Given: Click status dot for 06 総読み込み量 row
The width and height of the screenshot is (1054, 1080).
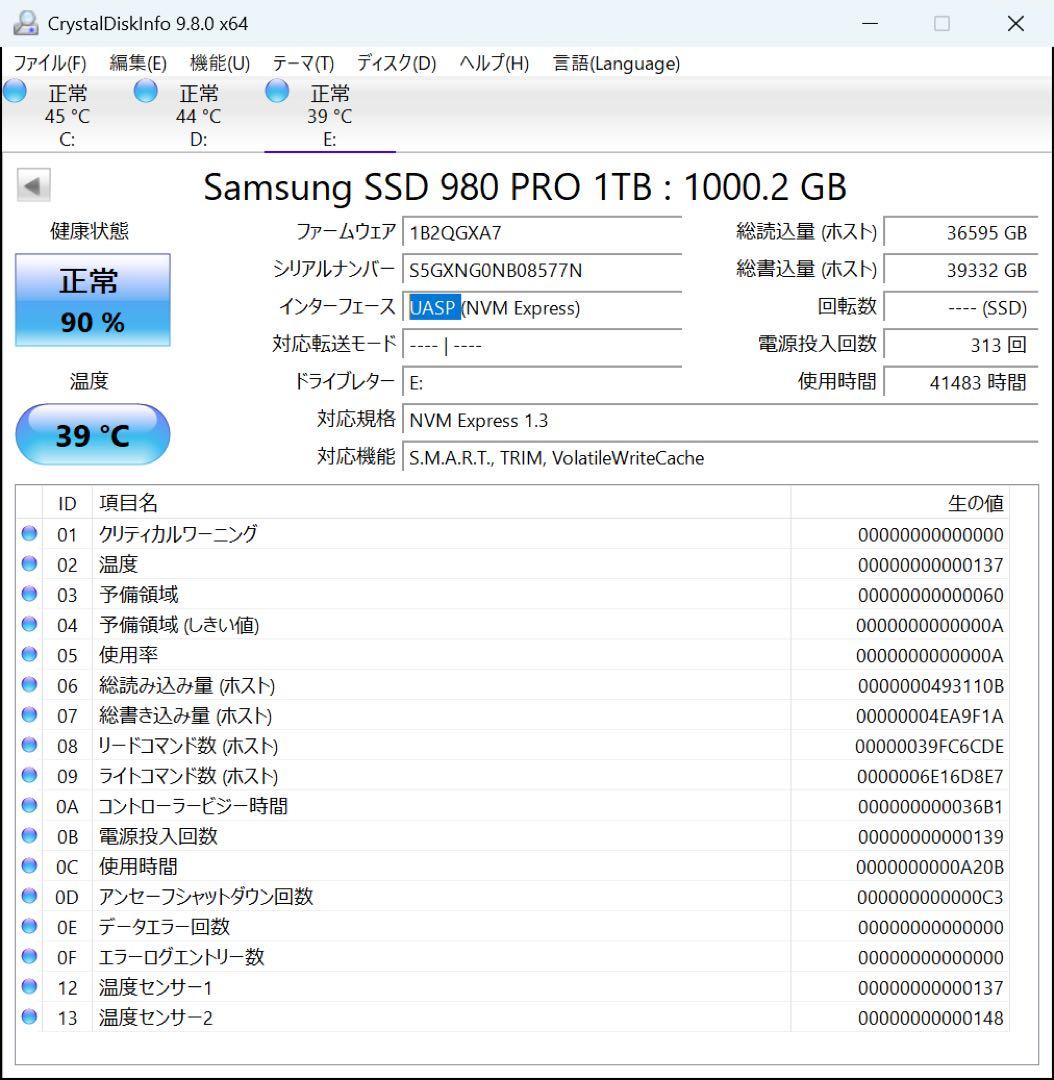Looking at the screenshot, I should coord(29,684).
